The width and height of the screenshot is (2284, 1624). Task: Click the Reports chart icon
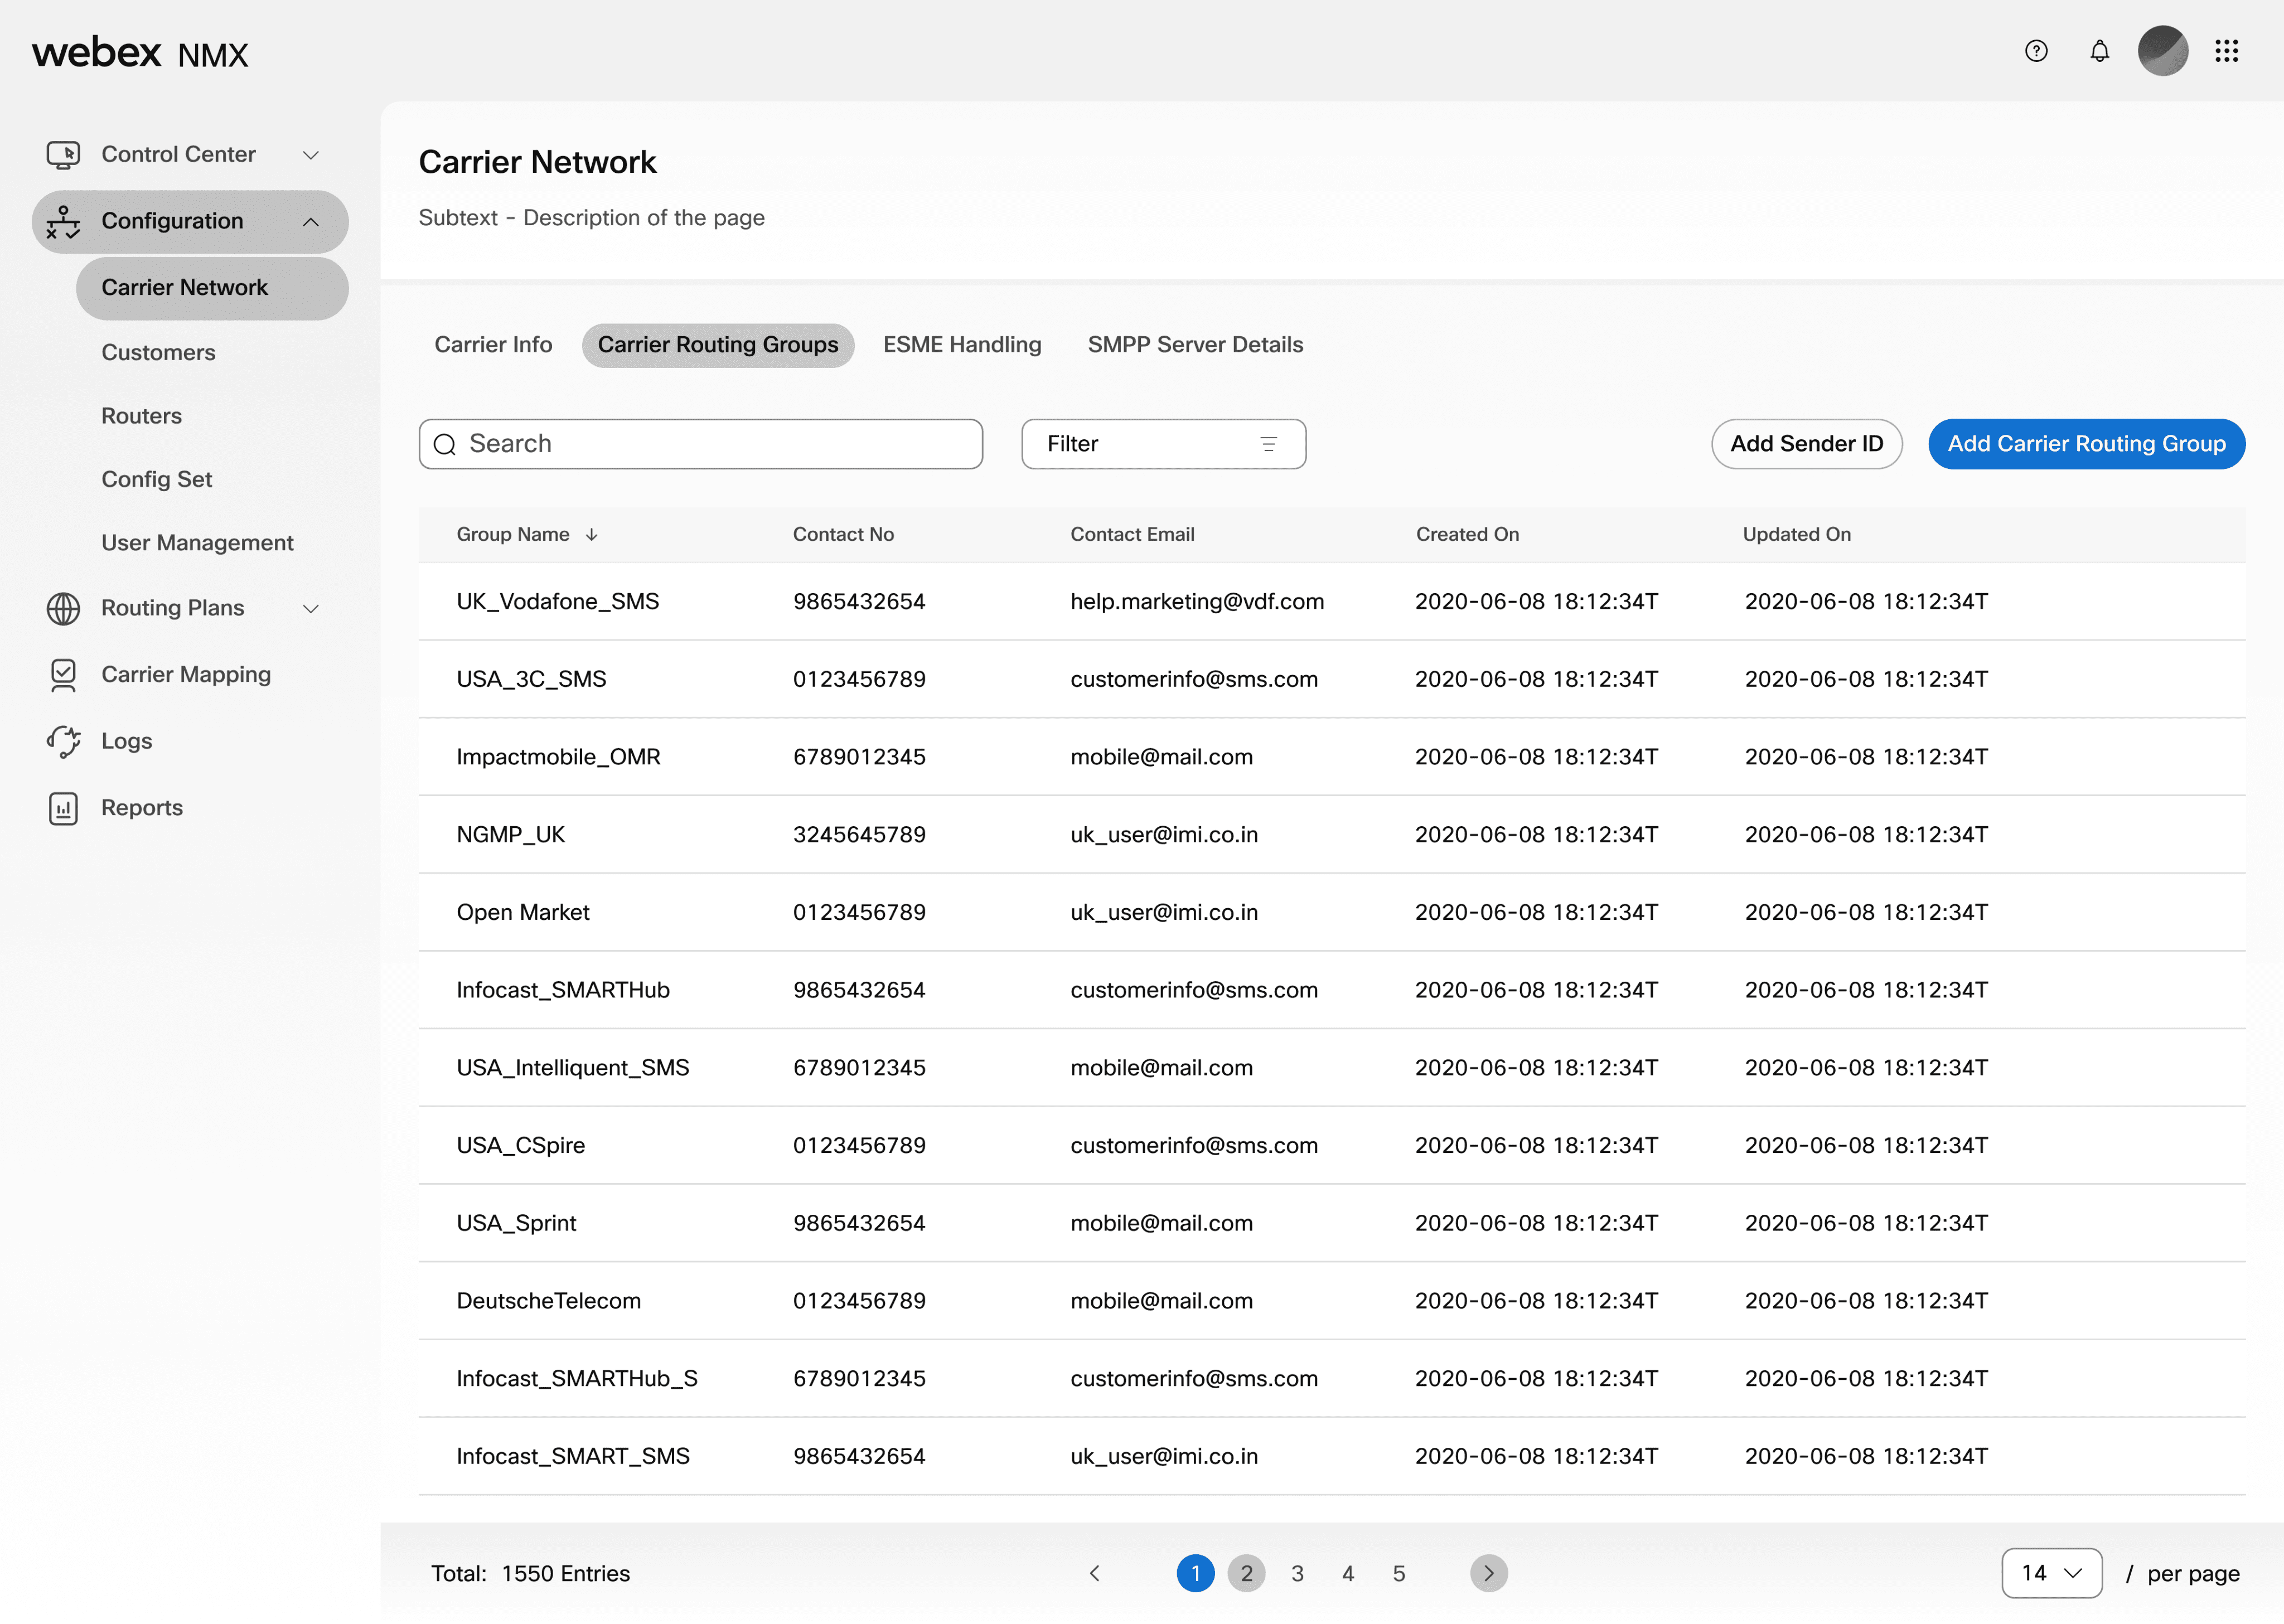pos(63,808)
